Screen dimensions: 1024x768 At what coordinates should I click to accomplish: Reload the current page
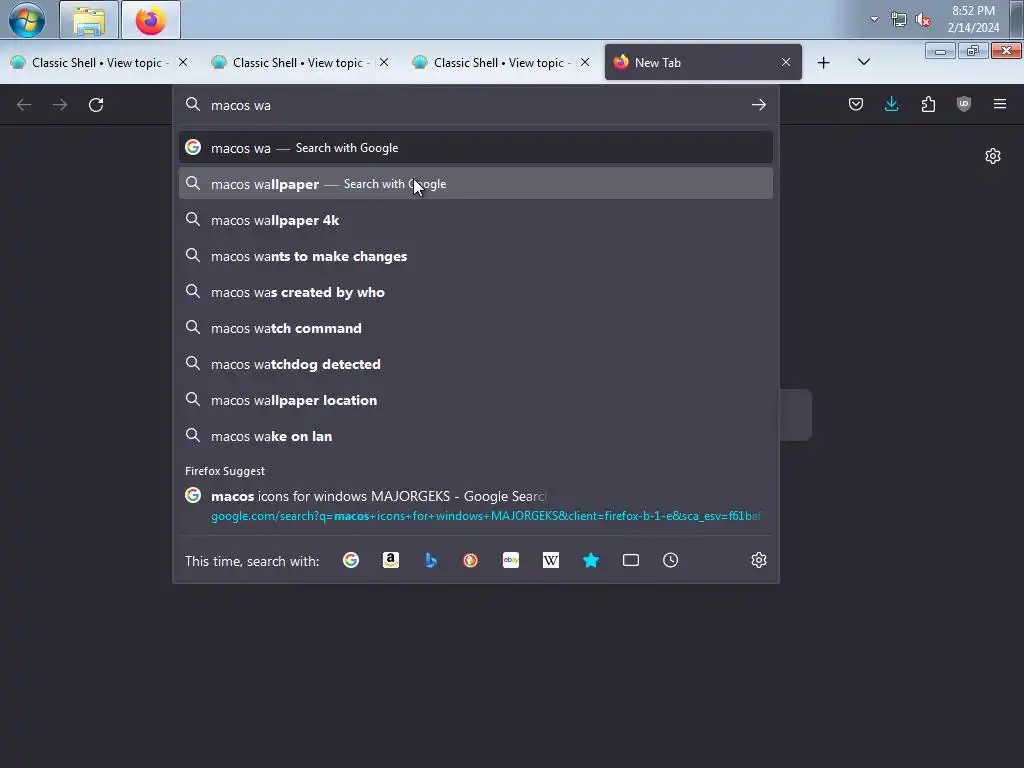(96, 105)
